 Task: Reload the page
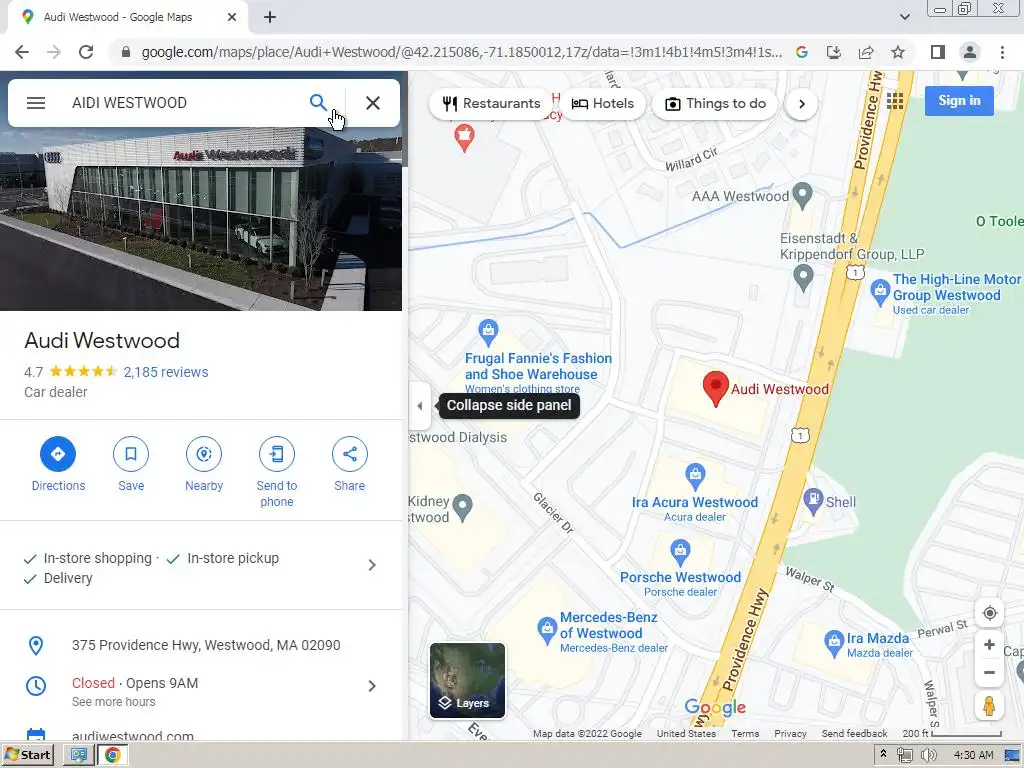pyautogui.click(x=86, y=52)
